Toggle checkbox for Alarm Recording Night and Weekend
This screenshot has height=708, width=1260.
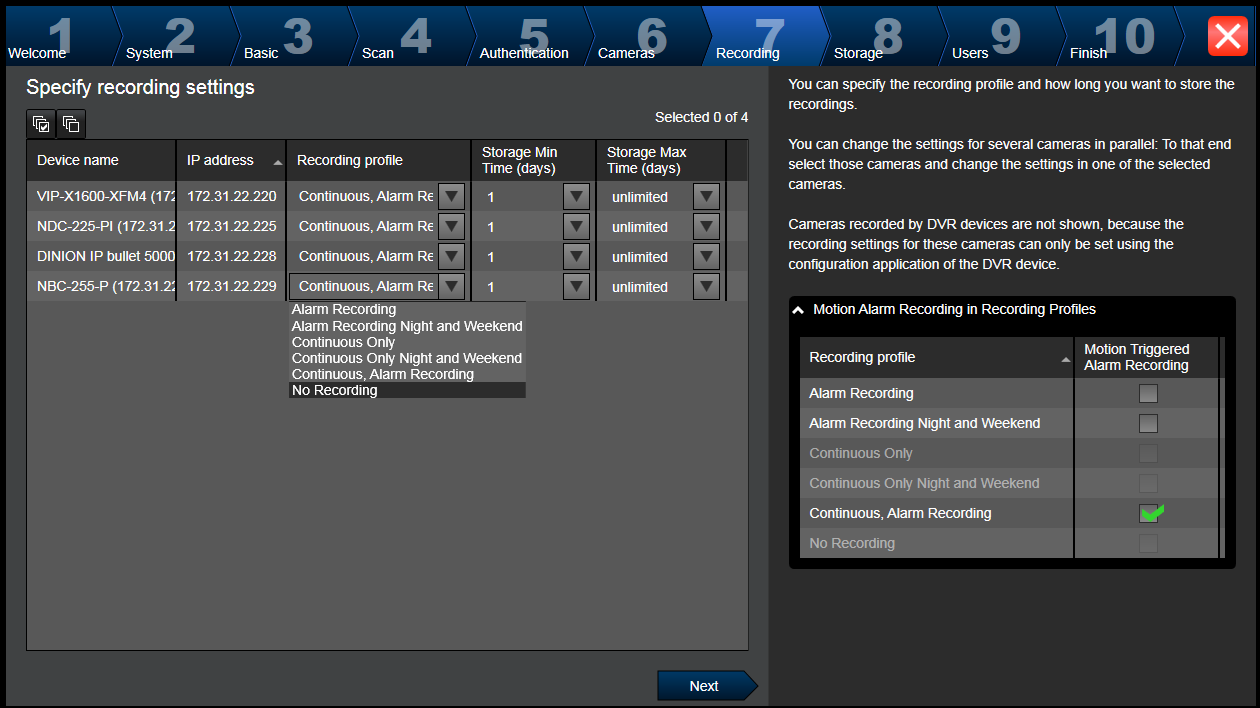click(1148, 423)
